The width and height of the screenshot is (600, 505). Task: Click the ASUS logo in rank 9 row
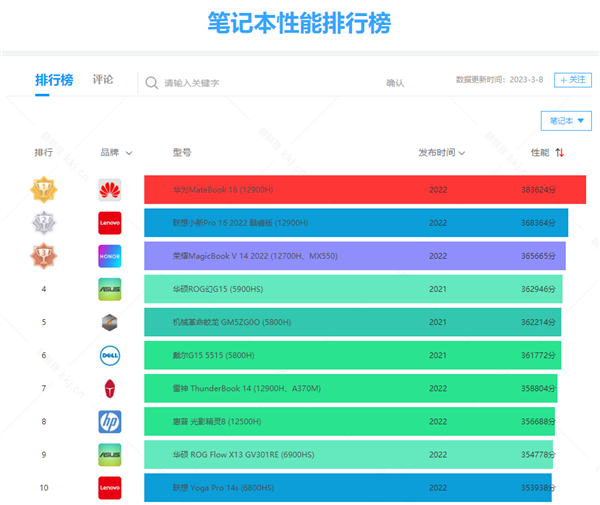pos(110,454)
